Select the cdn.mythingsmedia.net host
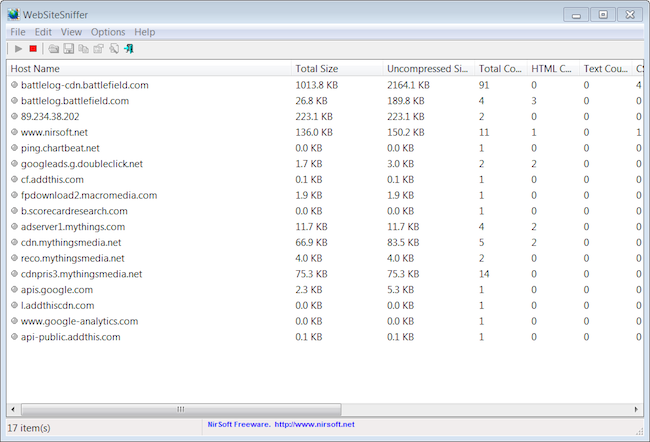 (x=71, y=243)
